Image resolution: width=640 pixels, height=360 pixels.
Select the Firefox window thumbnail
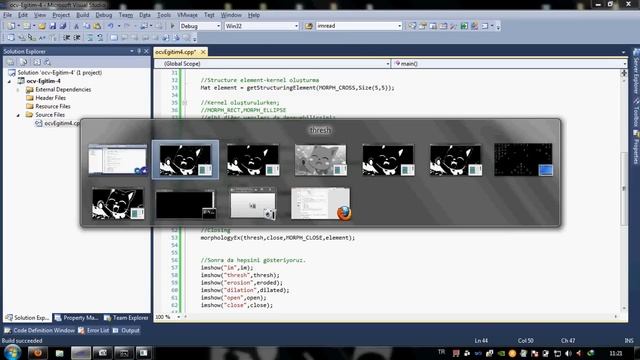[321, 204]
